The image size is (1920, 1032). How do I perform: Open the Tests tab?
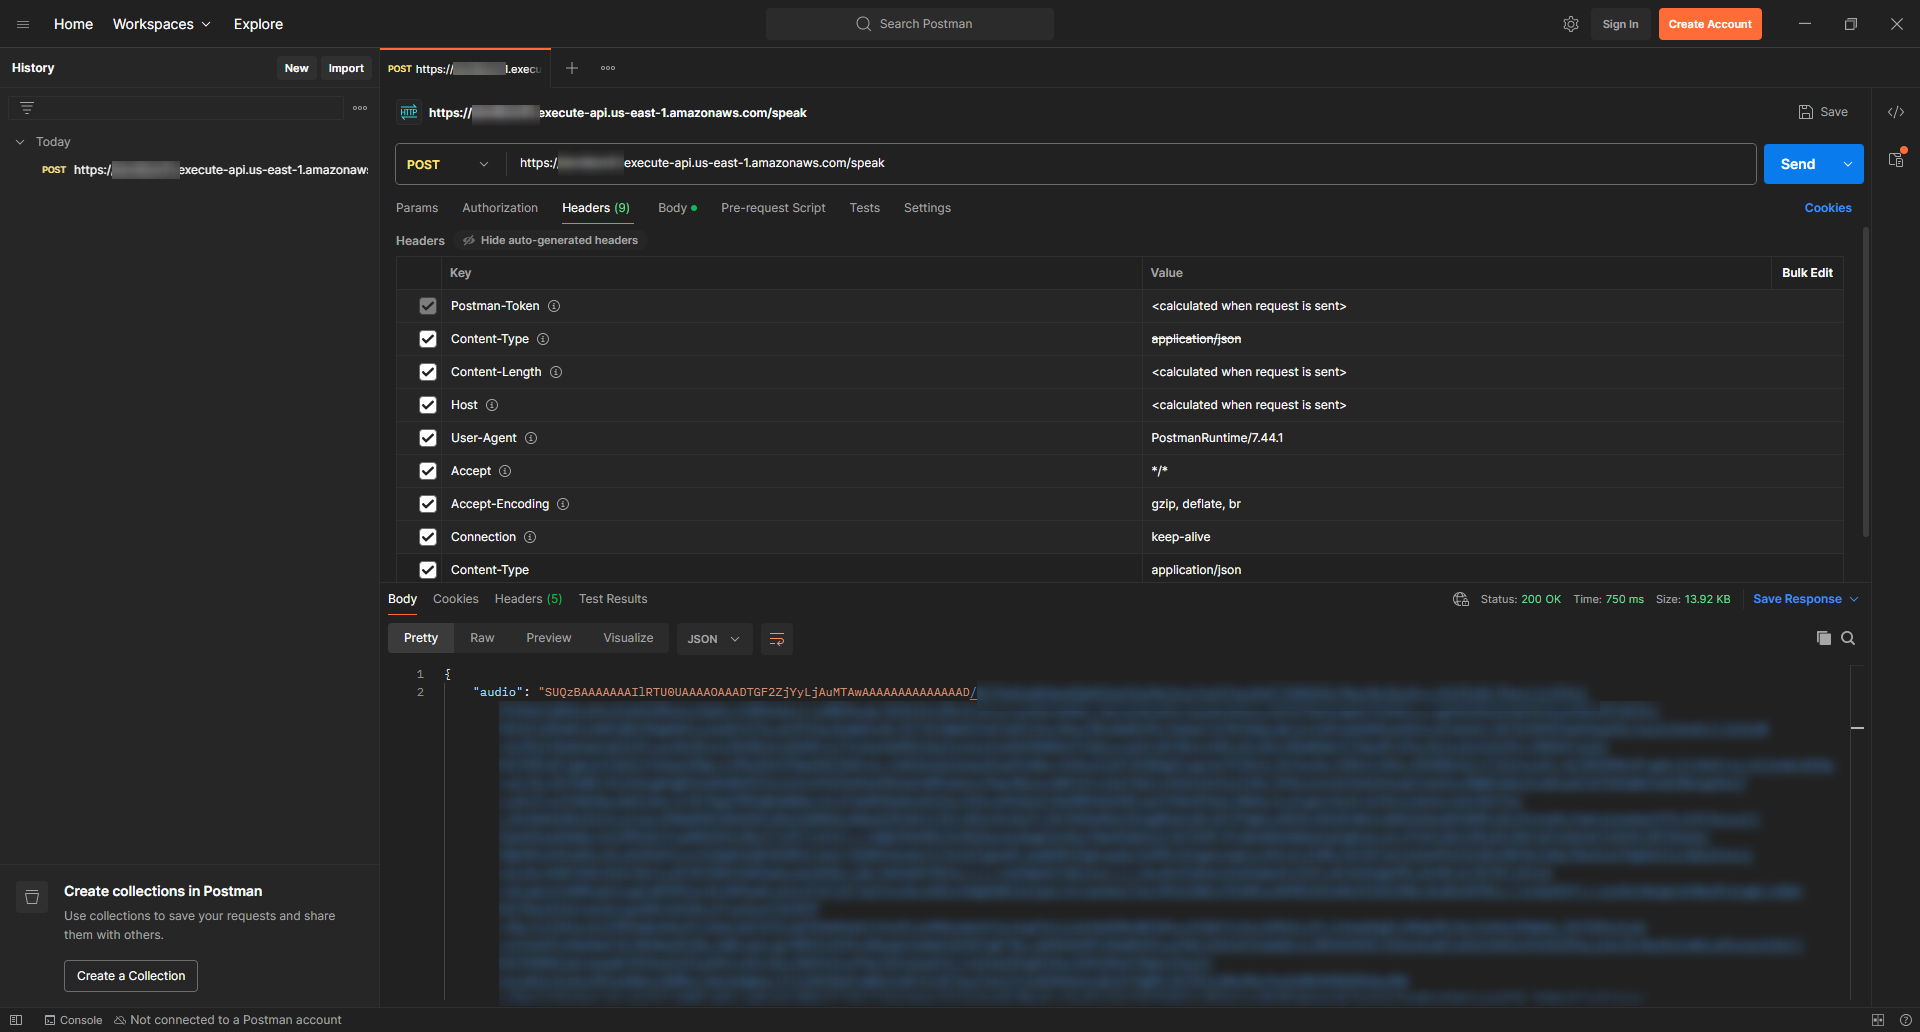tap(865, 208)
